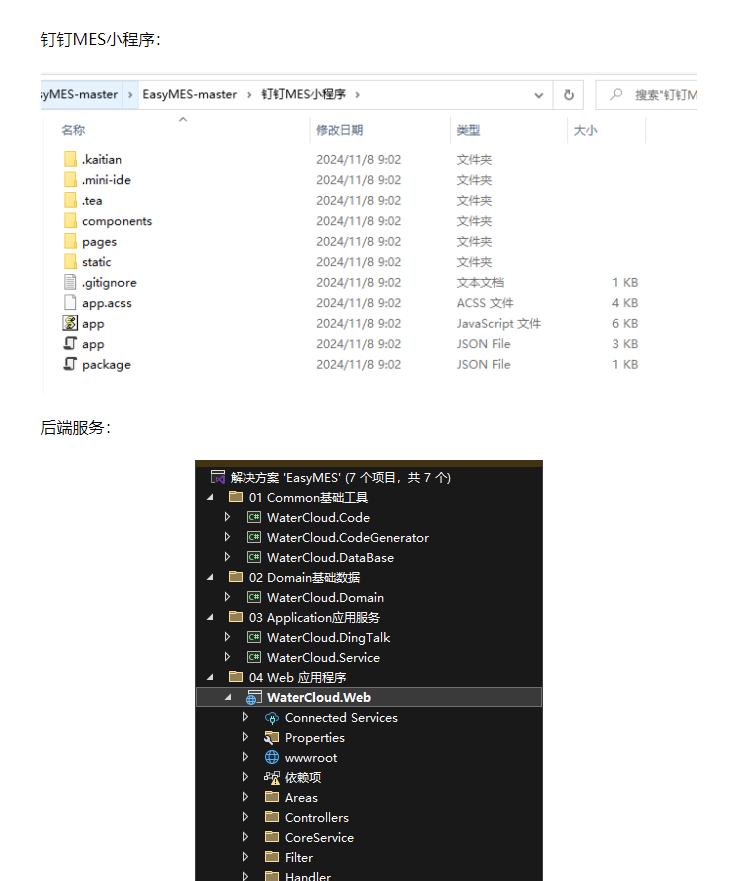Click the WaterCloud.Domain C# project icon
Image resolution: width=751 pixels, height=881 pixels.
tap(254, 597)
